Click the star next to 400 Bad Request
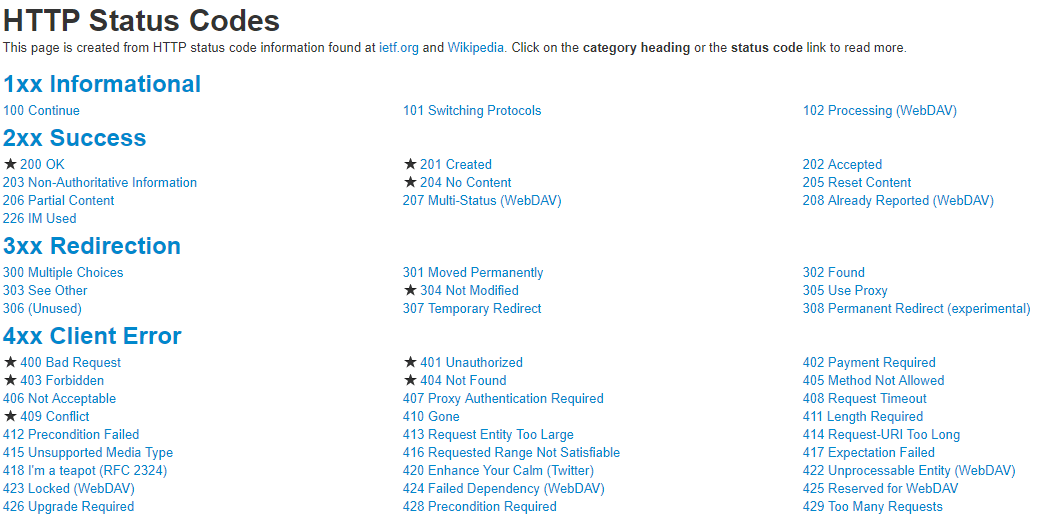This screenshot has width=1041, height=514. click(x=10, y=362)
